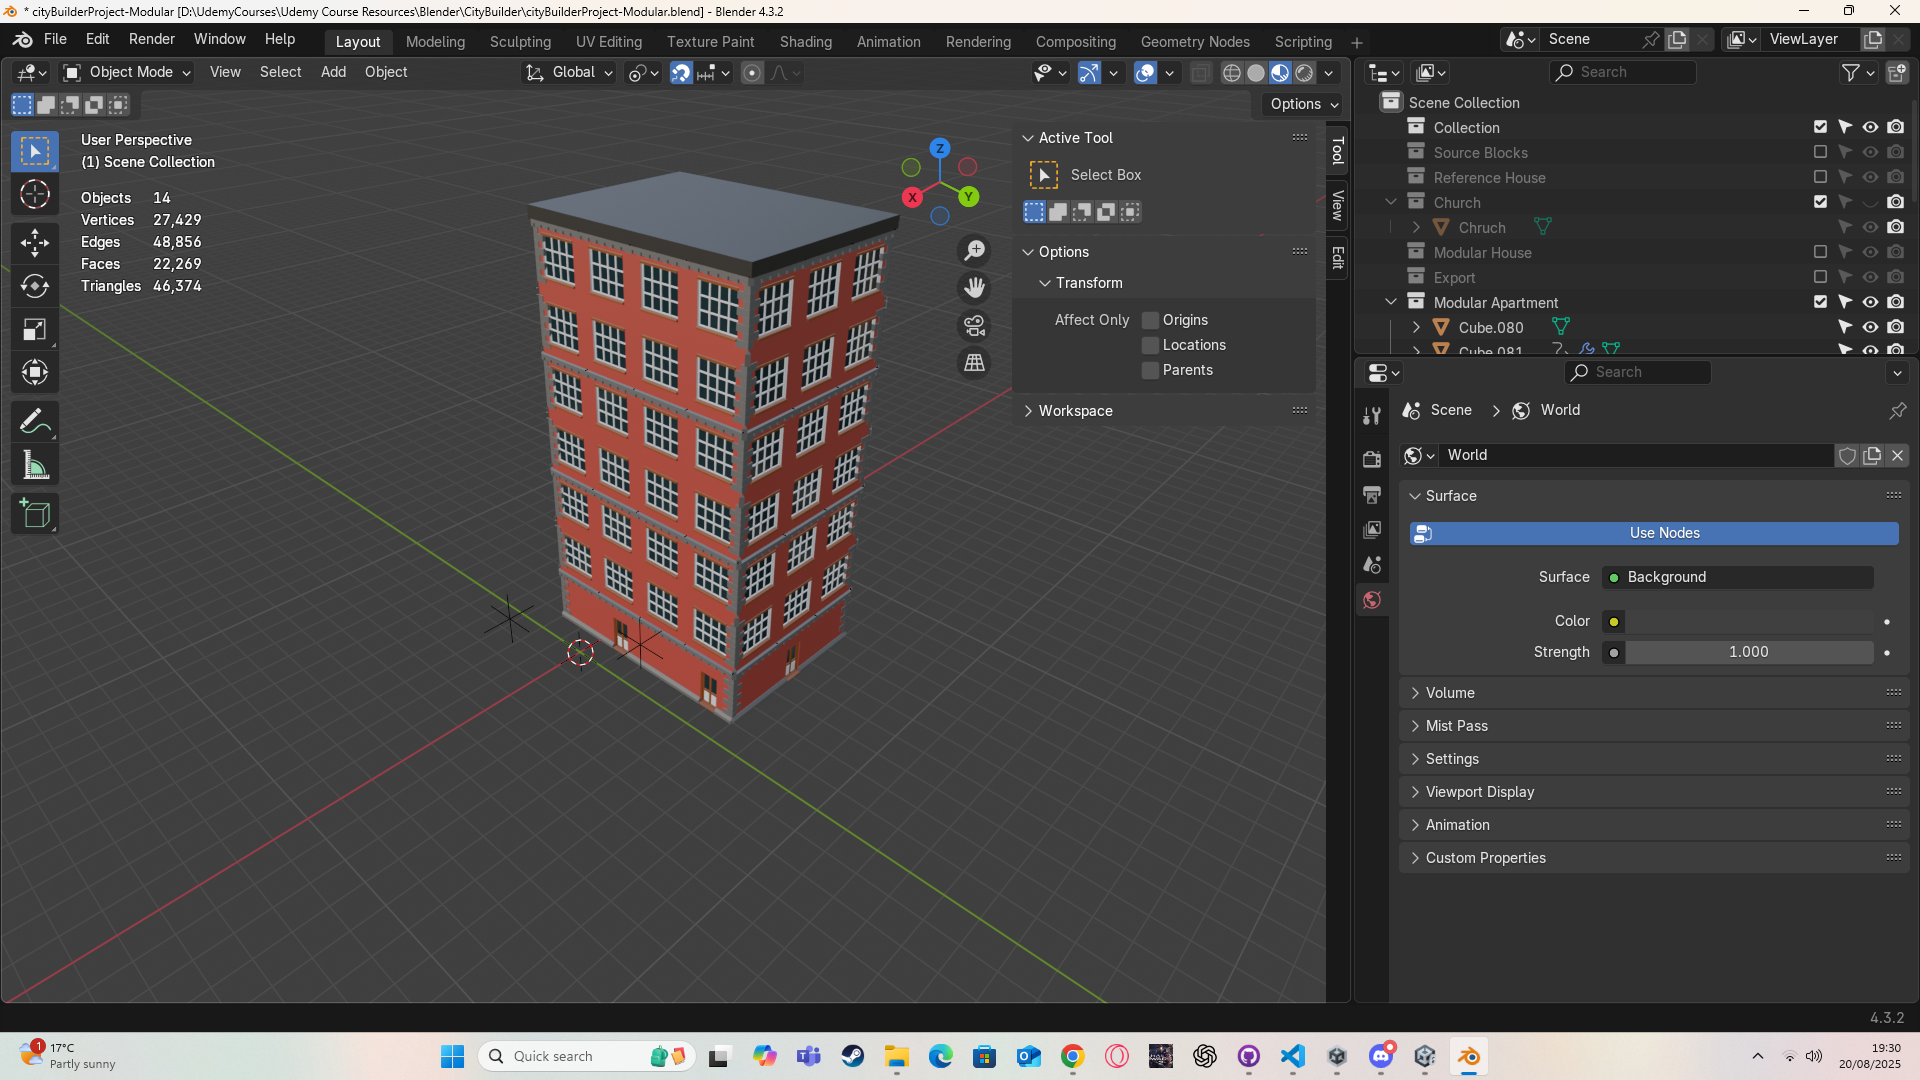This screenshot has height=1080, width=1920.
Task: Toggle proportional editing in header
Action: pyautogui.click(x=752, y=73)
